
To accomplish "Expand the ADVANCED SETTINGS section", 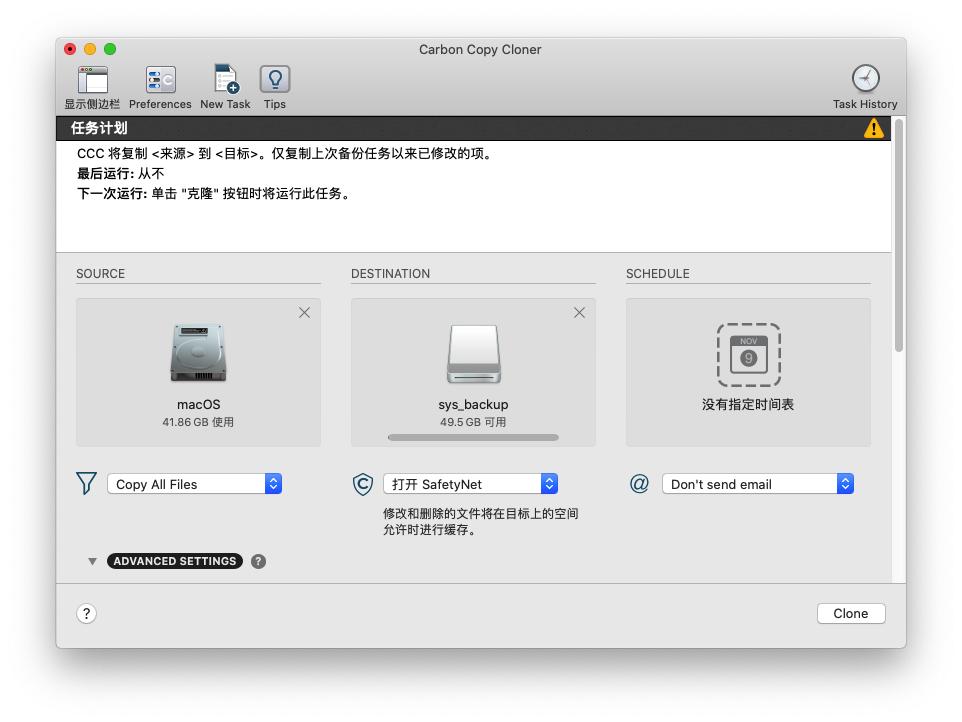I will click(175, 561).
